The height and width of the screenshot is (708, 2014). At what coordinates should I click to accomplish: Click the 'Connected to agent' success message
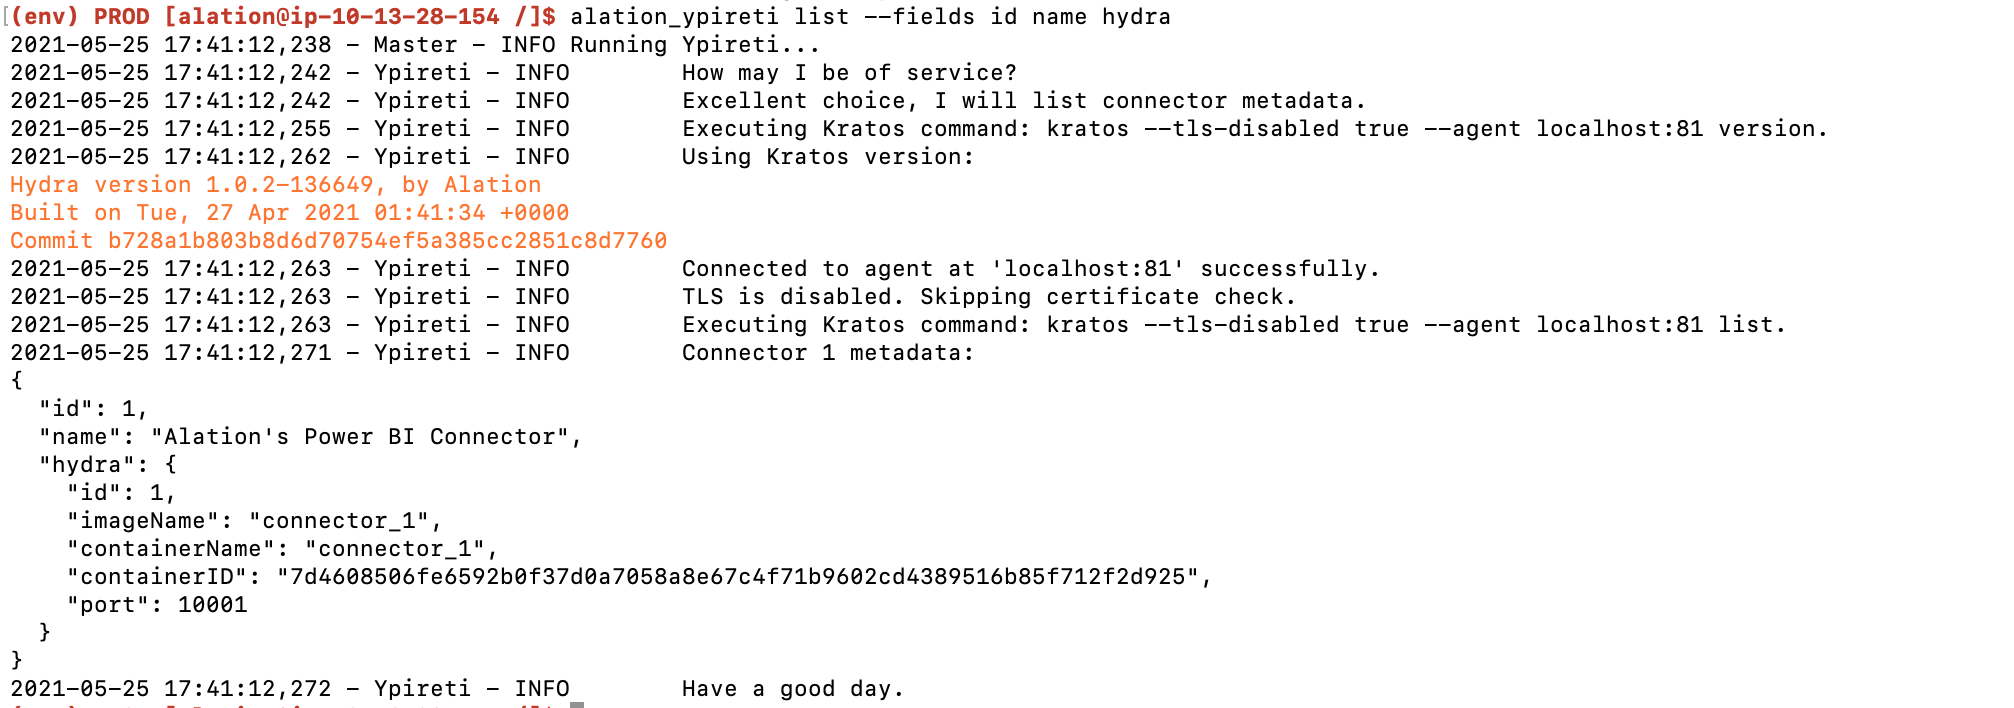(1031, 269)
